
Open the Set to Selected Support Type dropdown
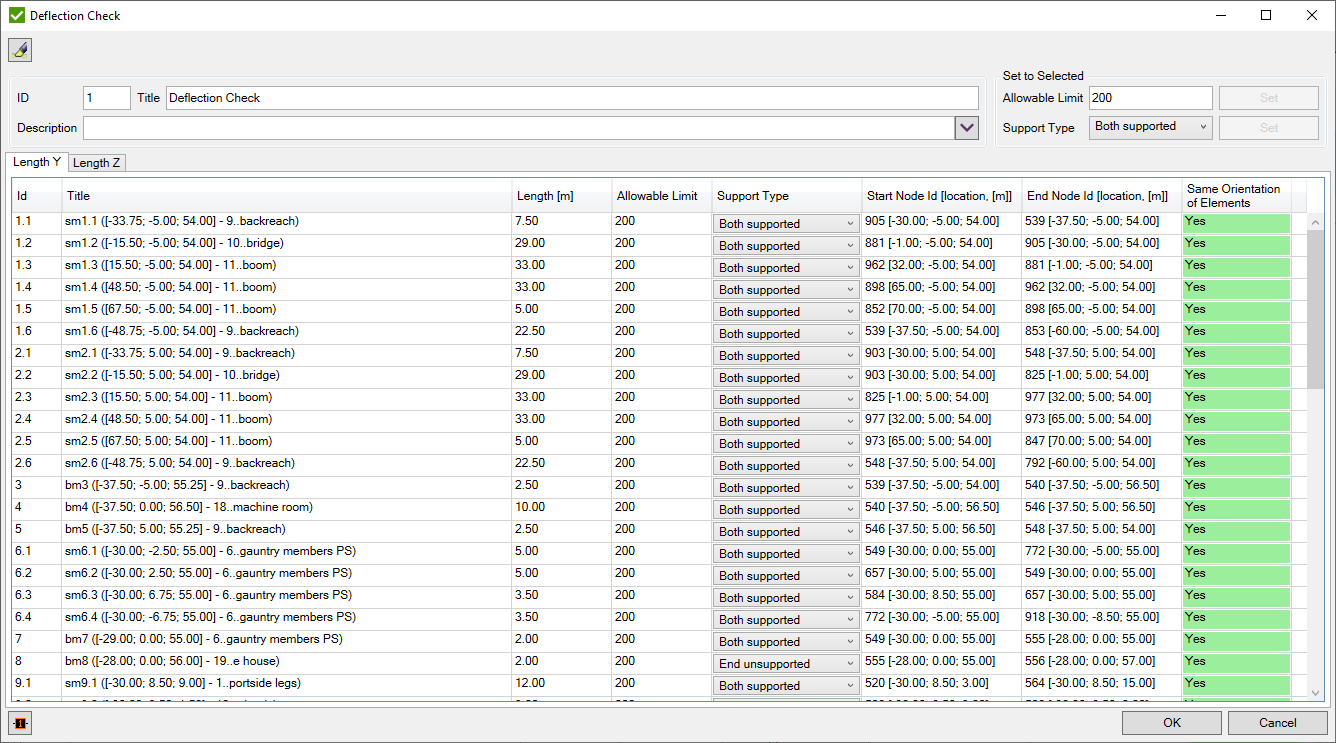coord(1150,127)
